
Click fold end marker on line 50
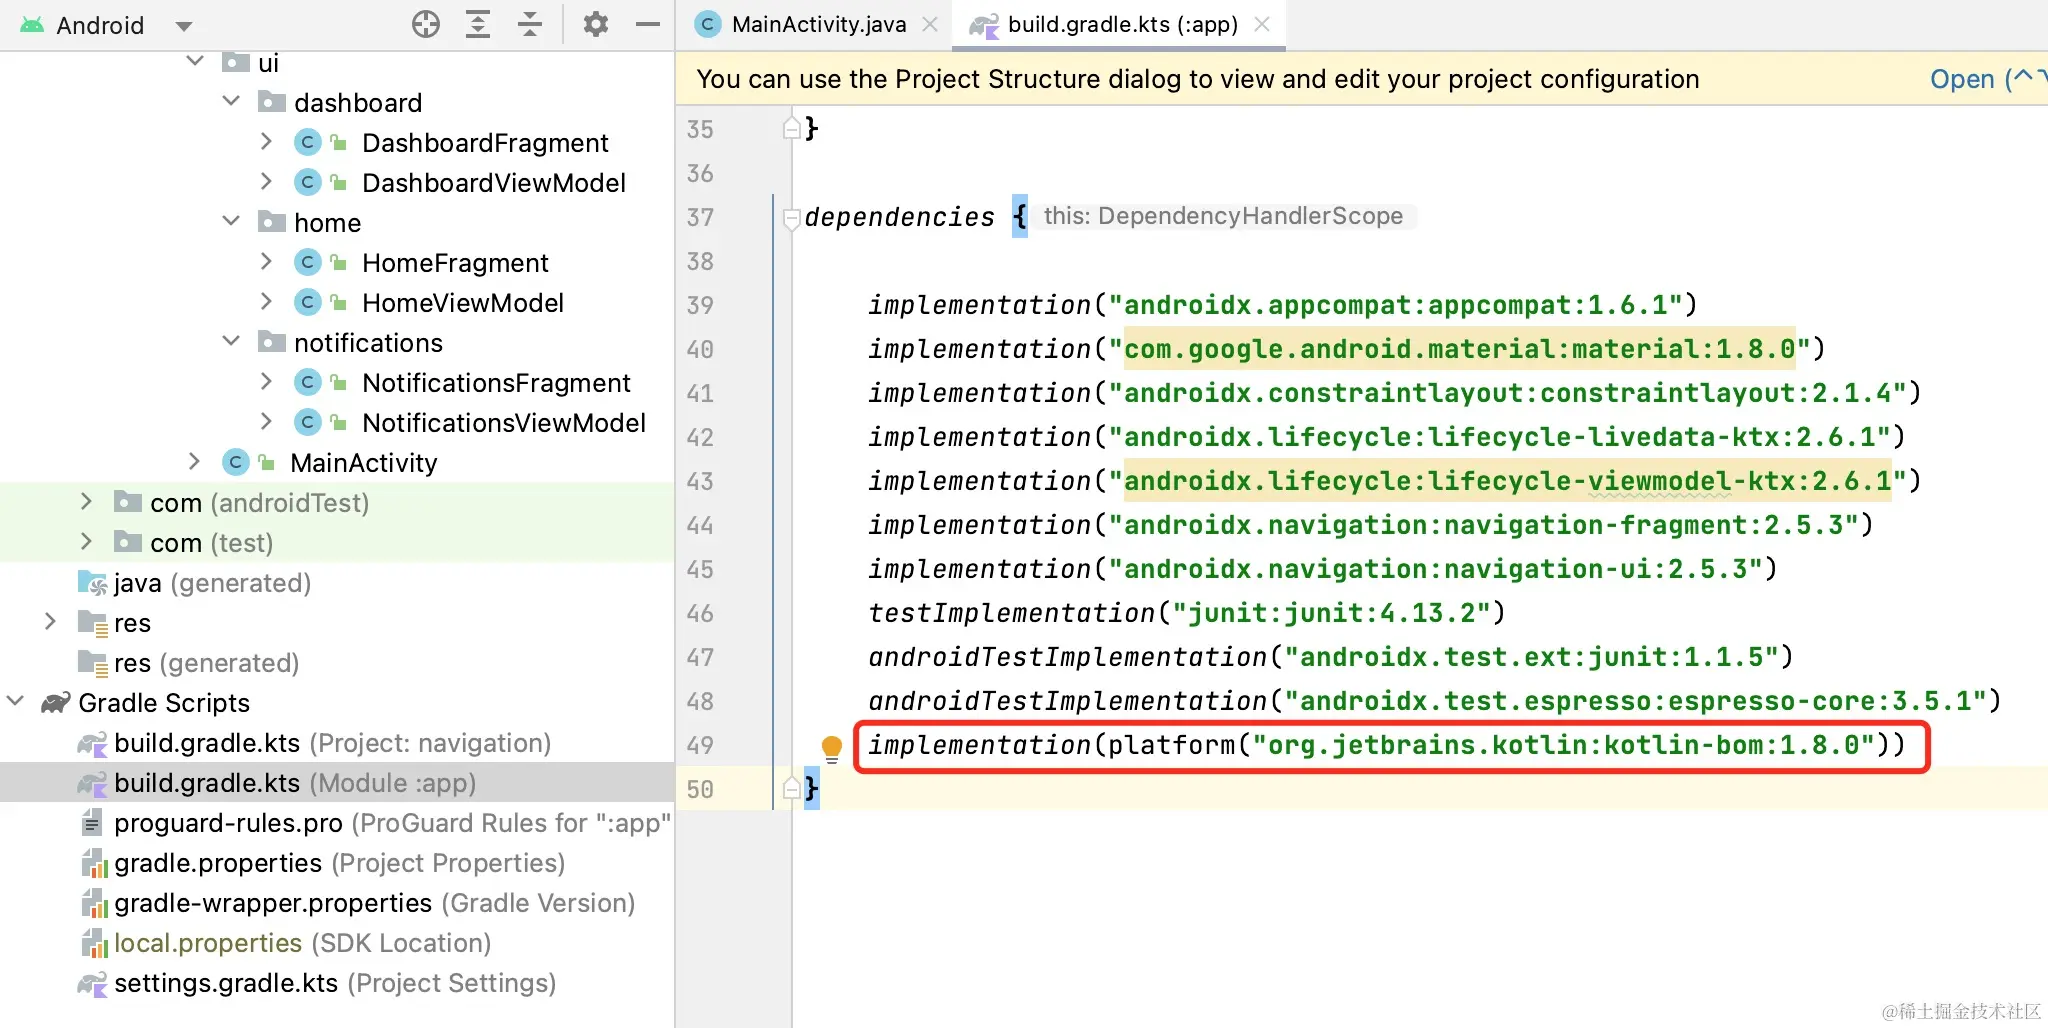click(x=791, y=788)
